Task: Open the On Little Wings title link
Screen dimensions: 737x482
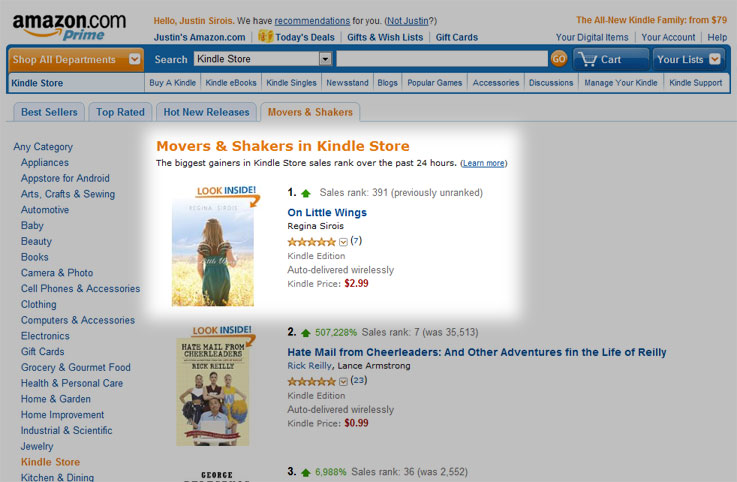Action: coord(327,212)
